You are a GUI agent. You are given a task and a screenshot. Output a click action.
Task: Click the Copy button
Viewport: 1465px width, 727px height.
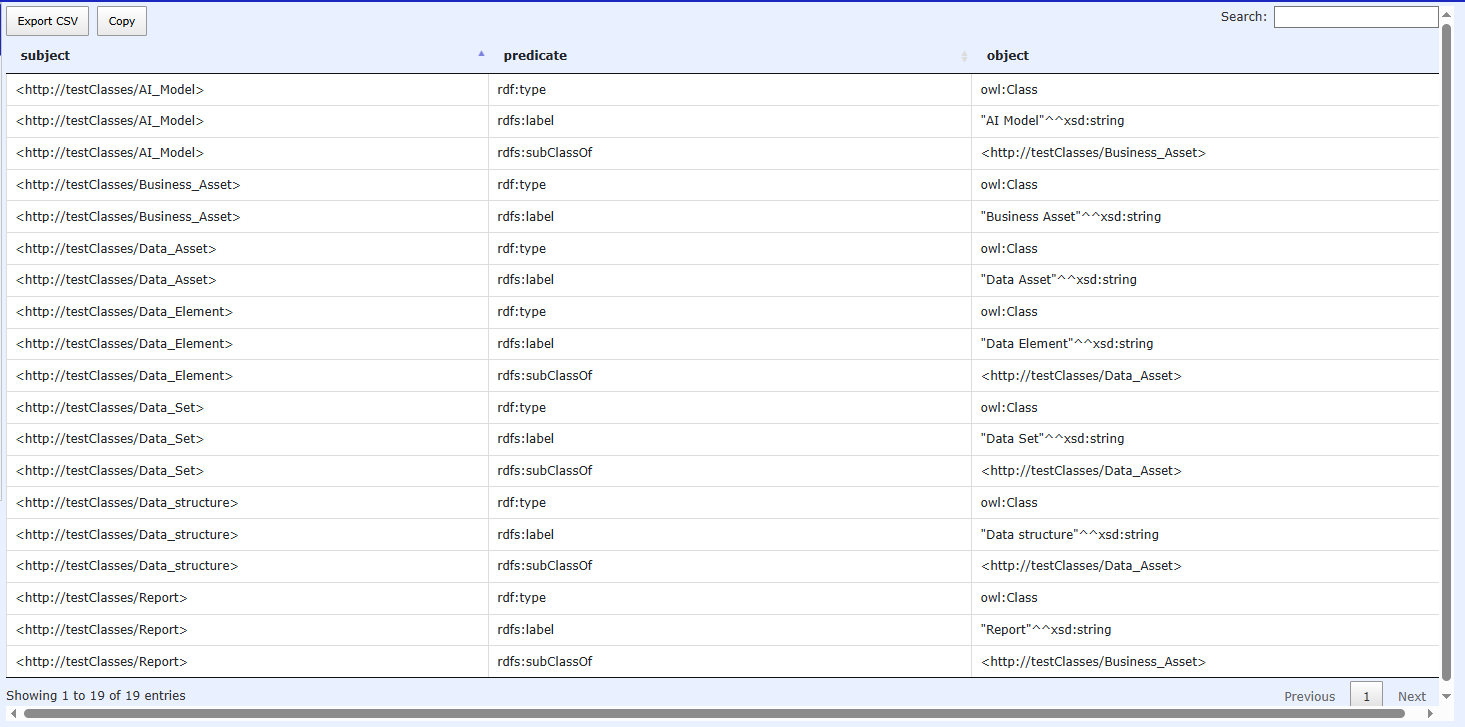122,21
